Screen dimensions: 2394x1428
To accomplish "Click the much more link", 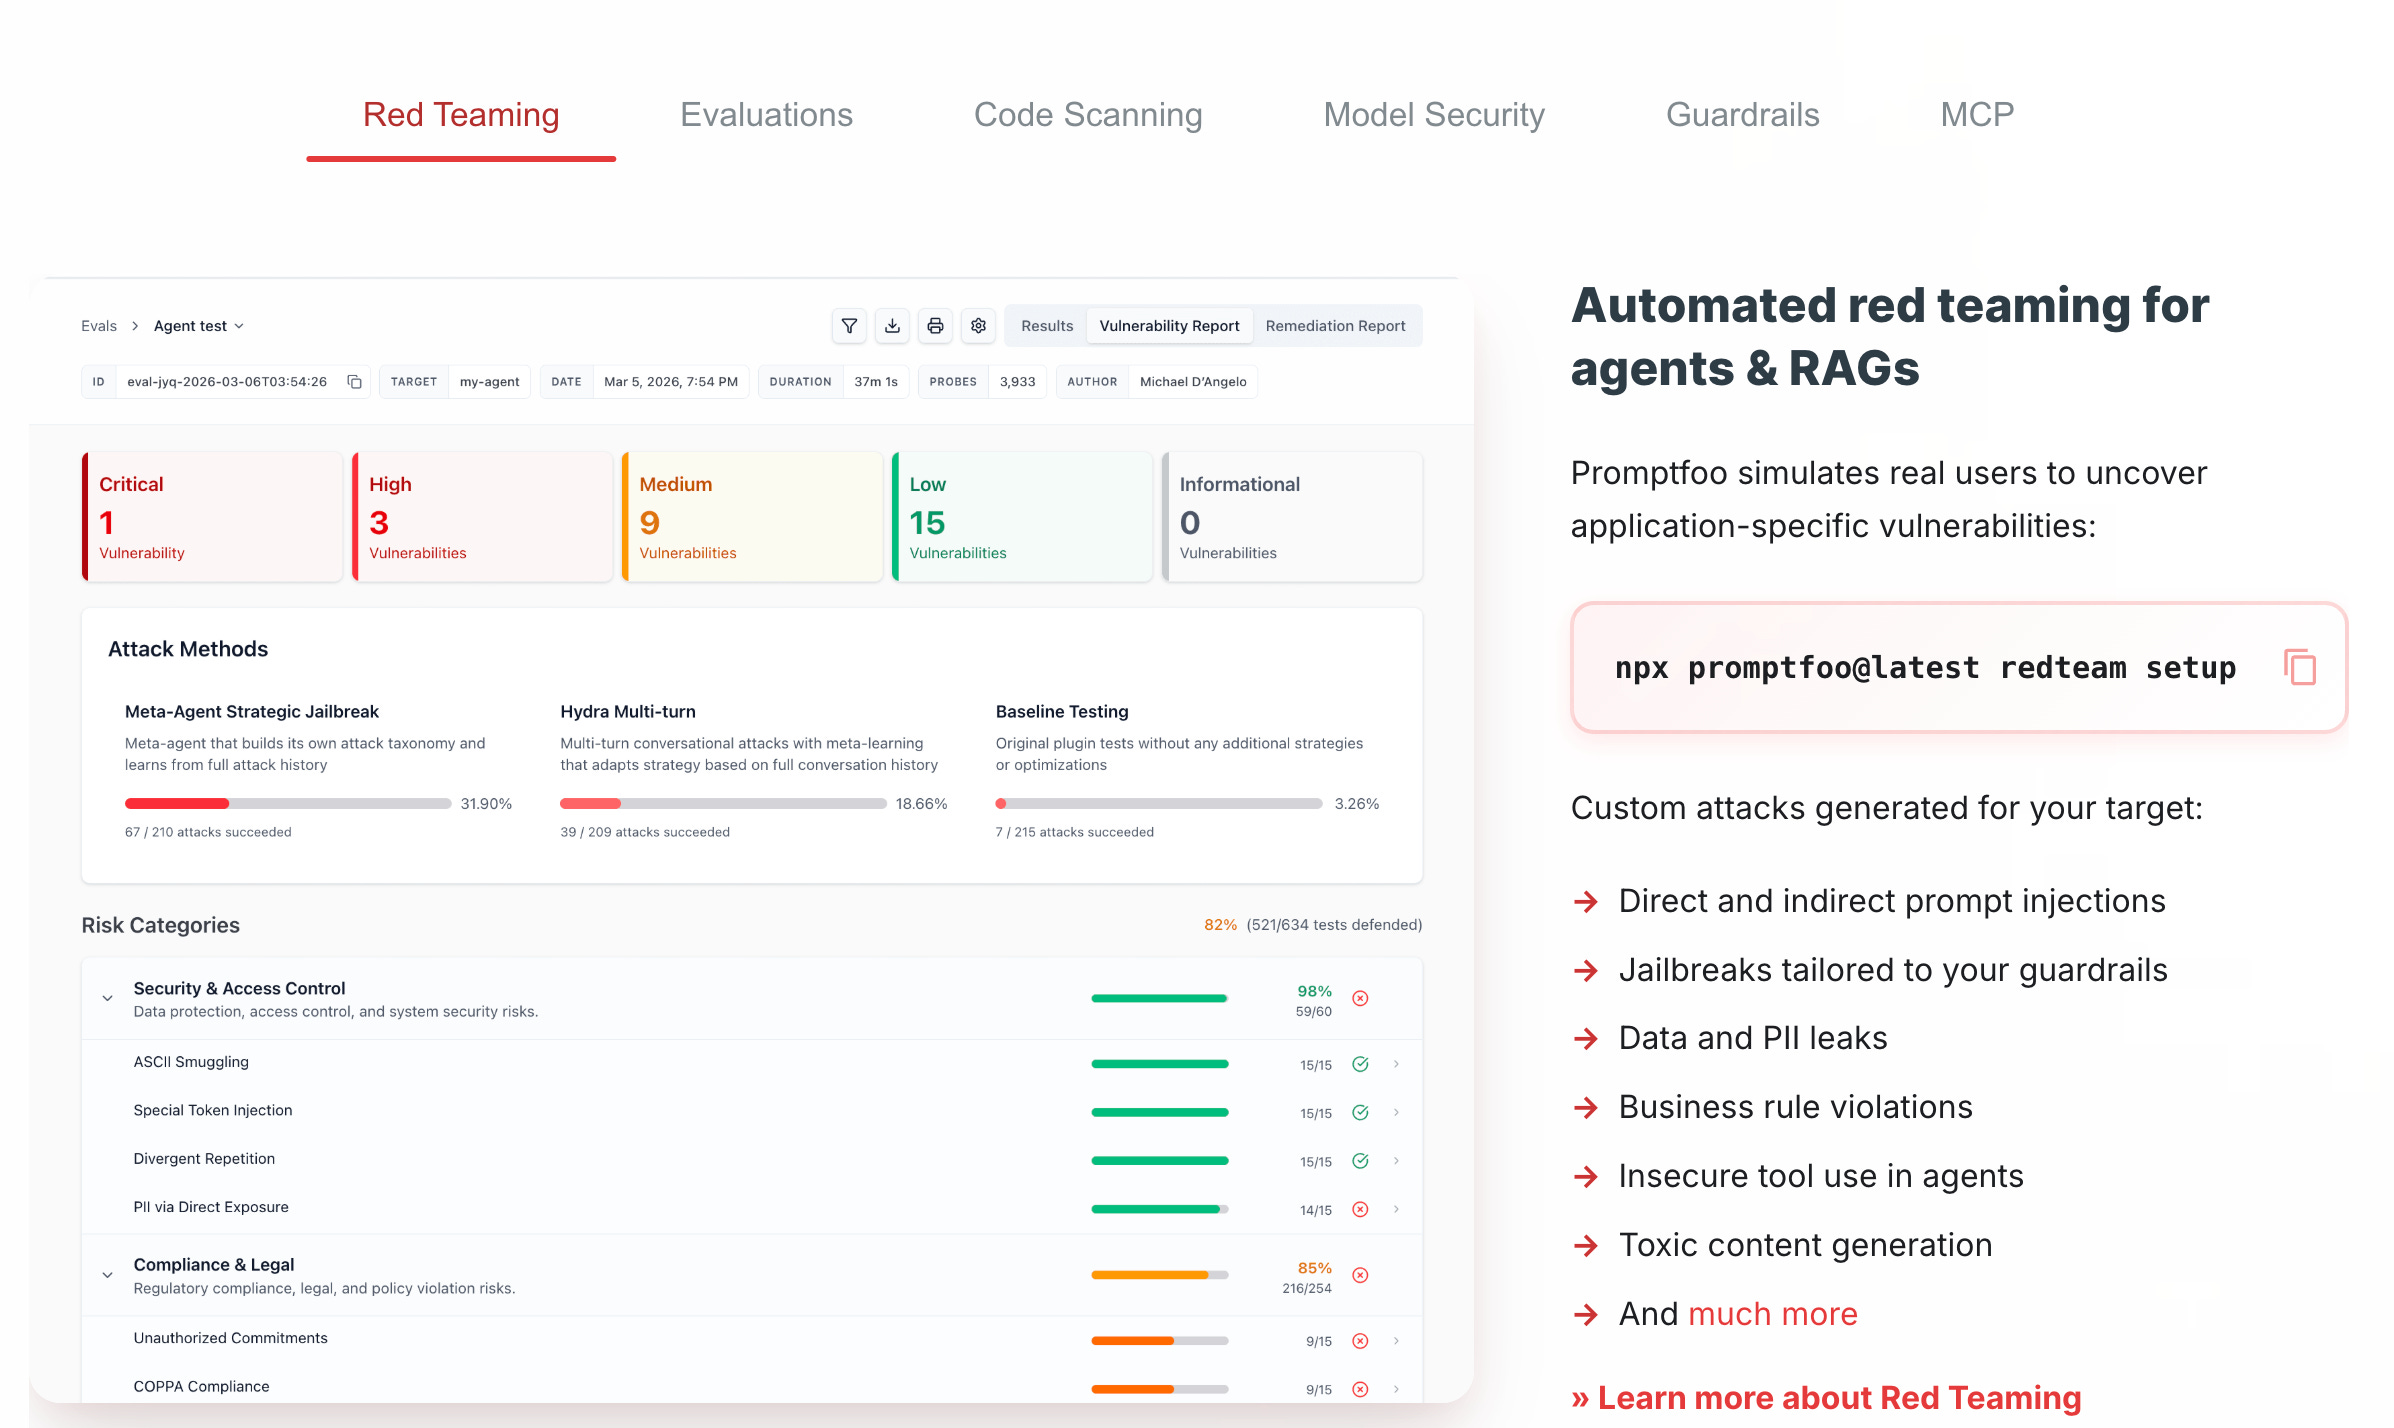I will click(x=1772, y=1314).
